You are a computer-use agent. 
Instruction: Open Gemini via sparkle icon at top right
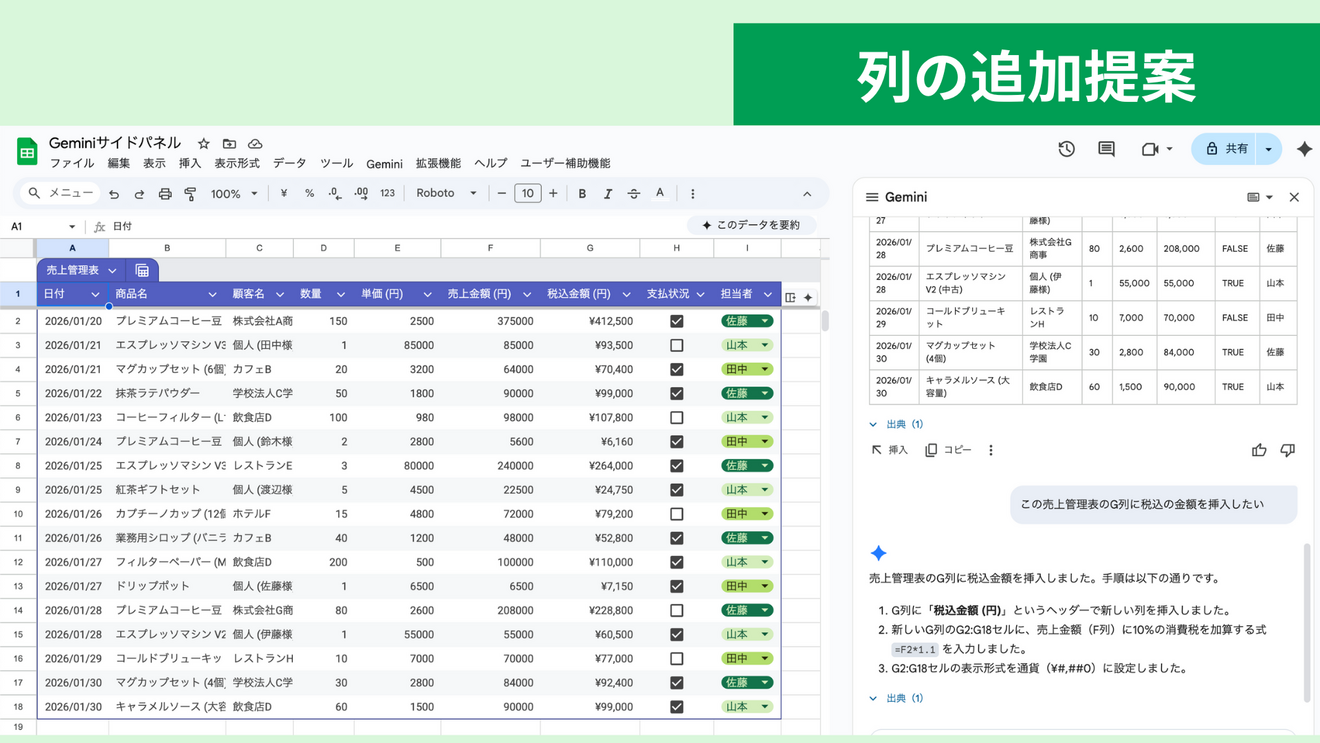pos(1304,149)
